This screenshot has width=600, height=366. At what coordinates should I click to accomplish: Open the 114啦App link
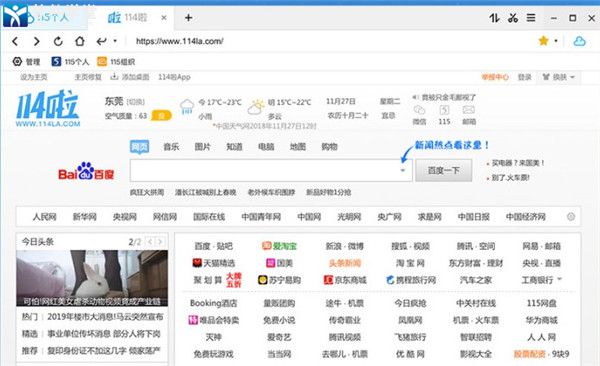[x=174, y=77]
